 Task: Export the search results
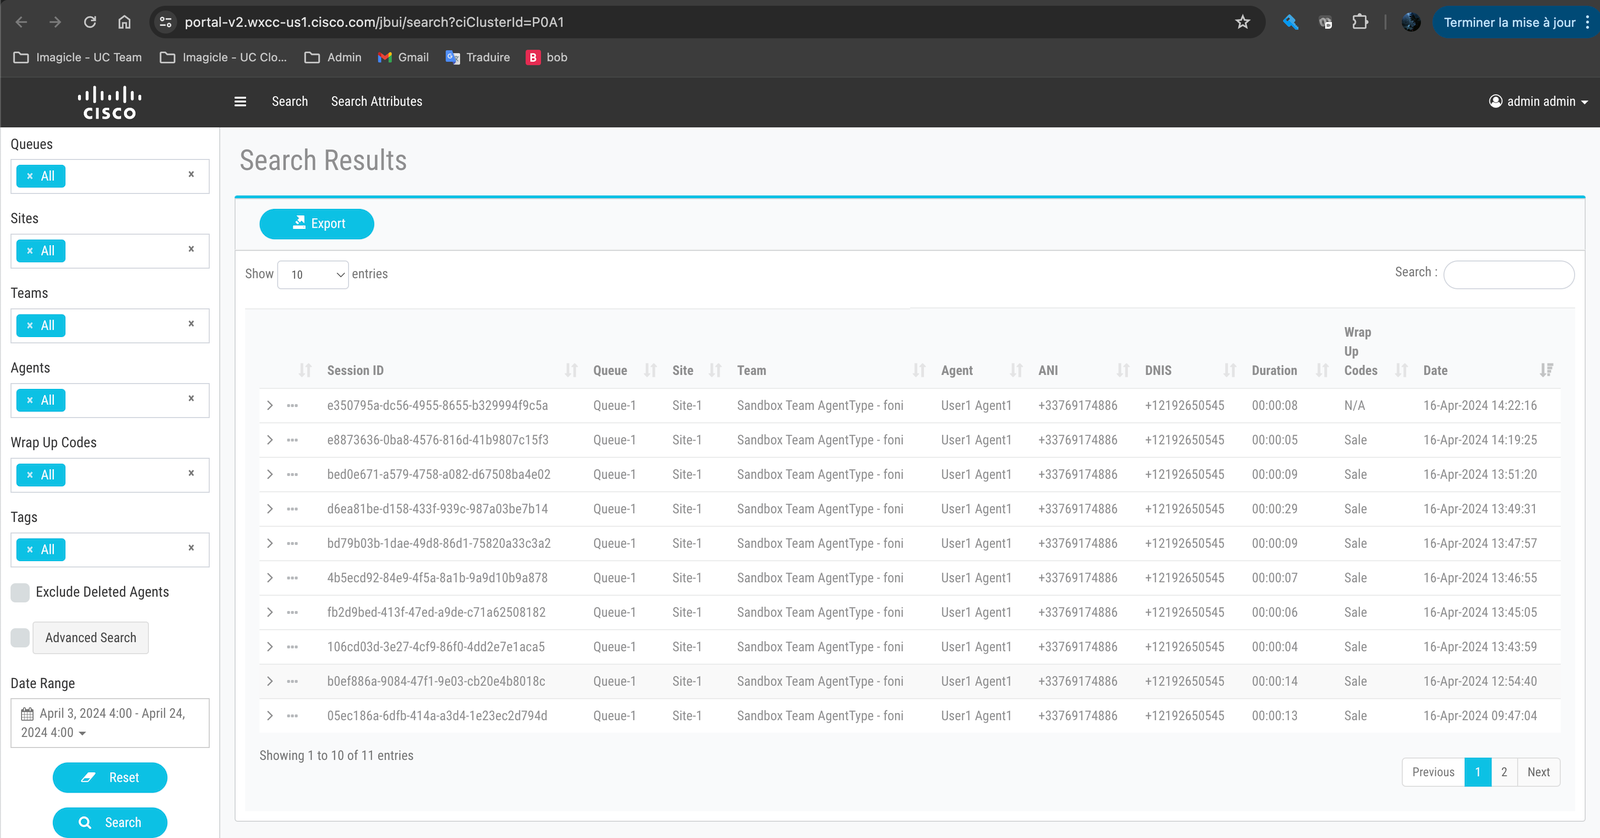point(317,224)
